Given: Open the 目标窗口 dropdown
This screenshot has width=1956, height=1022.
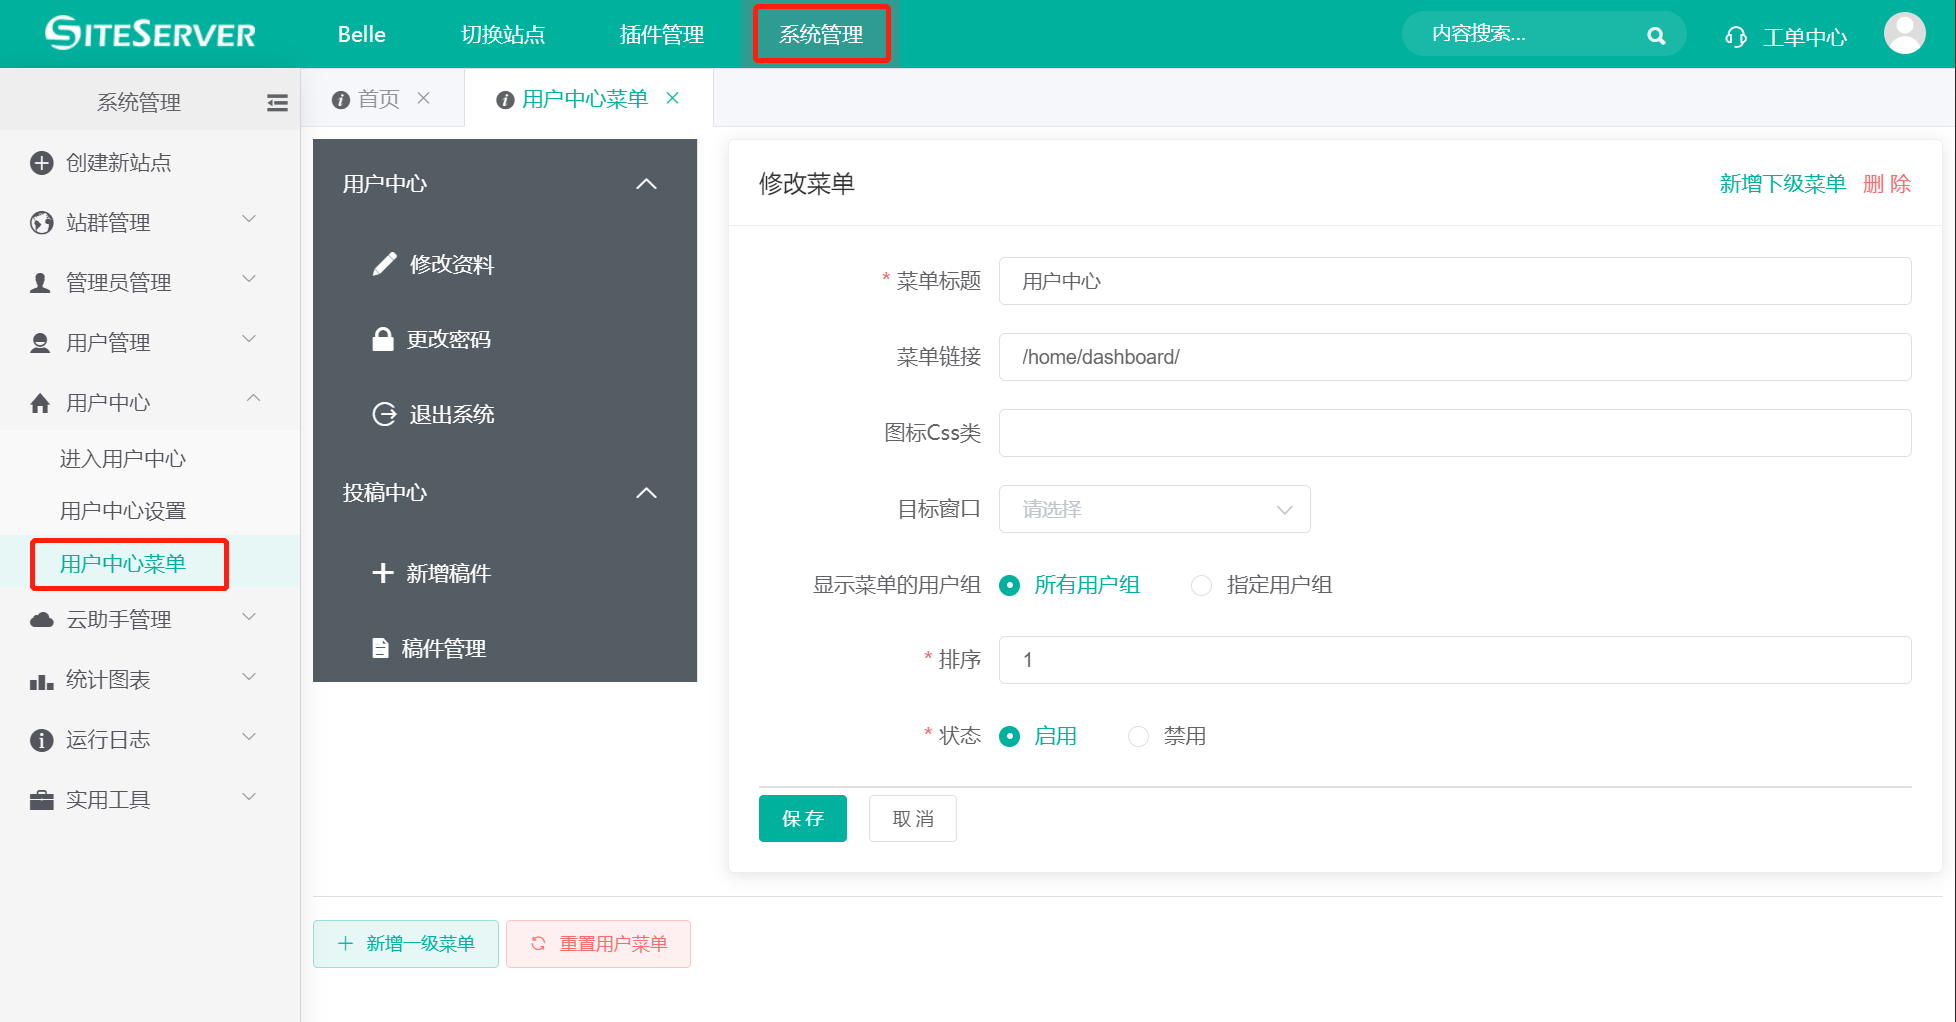Looking at the screenshot, I should click(x=1154, y=509).
